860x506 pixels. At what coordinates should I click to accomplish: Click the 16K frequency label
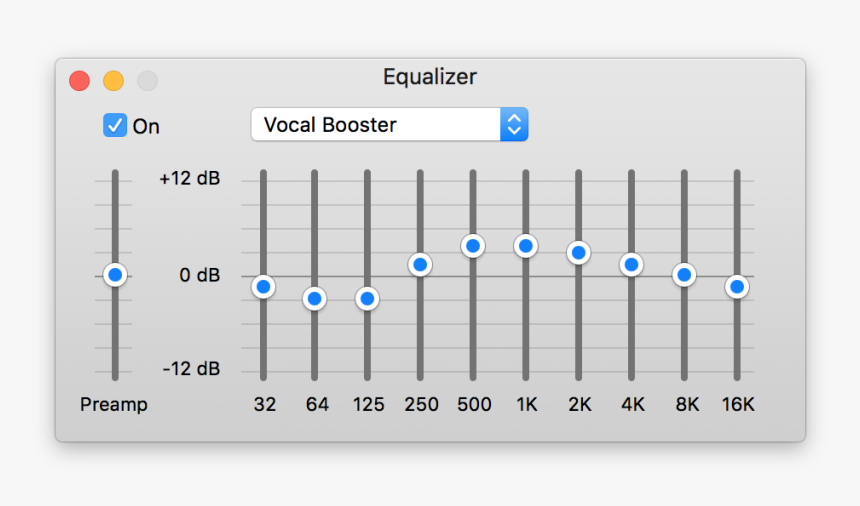coord(738,405)
